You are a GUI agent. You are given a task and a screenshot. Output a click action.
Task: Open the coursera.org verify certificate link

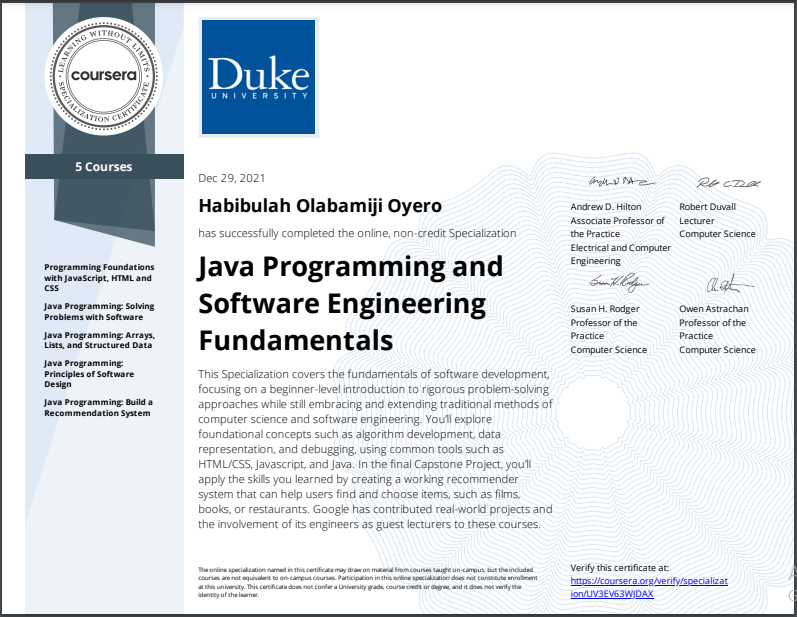[x=649, y=587]
